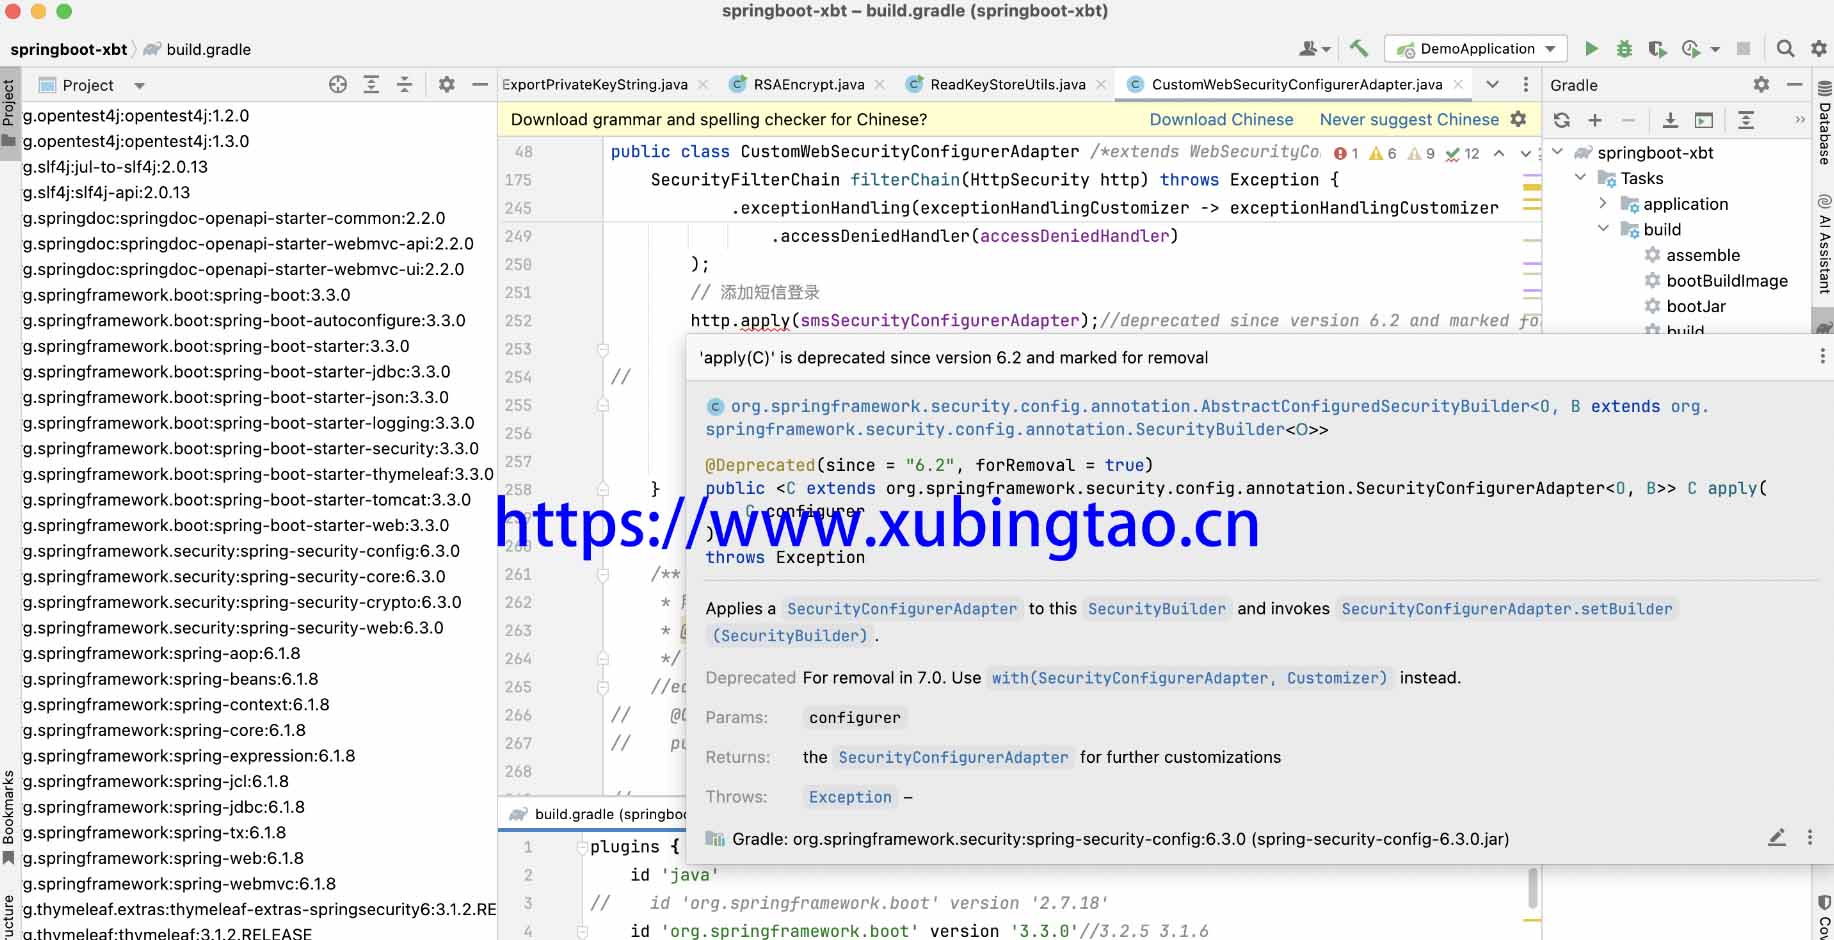Select assemble Gradle task

tap(1702, 255)
